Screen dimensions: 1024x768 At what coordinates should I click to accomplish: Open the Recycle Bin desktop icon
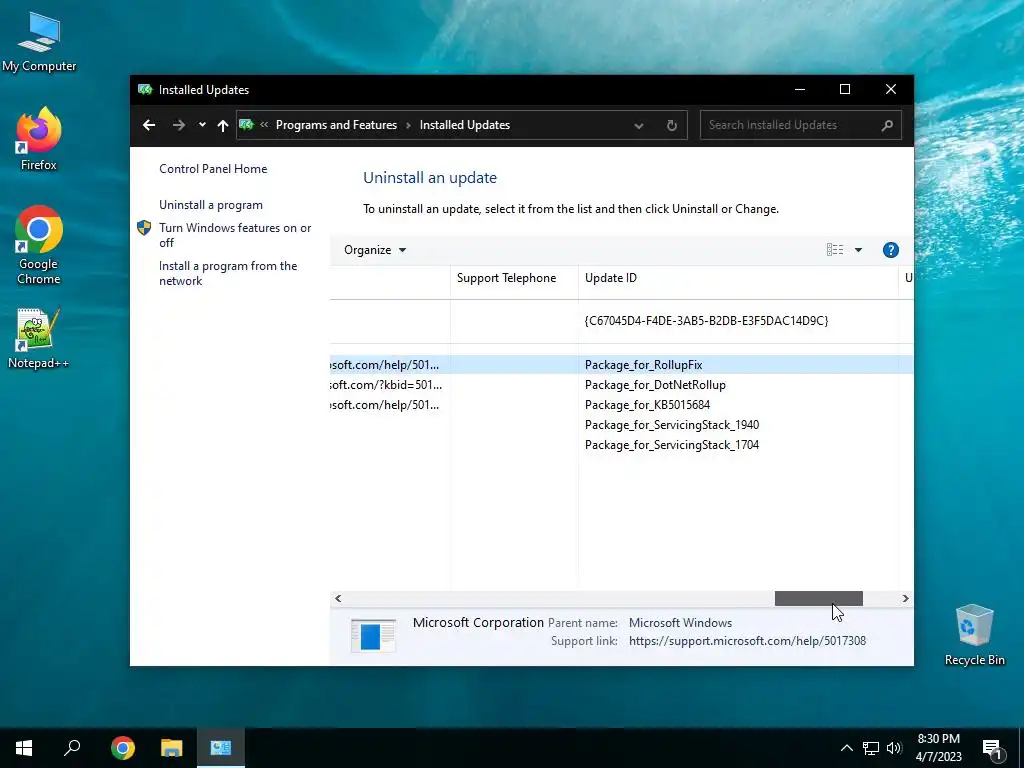(x=974, y=635)
